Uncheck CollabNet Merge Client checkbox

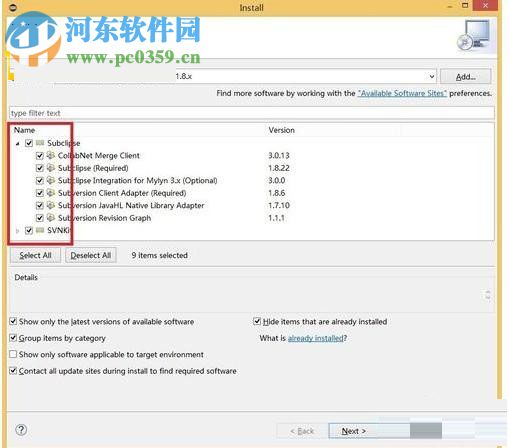click(40, 156)
